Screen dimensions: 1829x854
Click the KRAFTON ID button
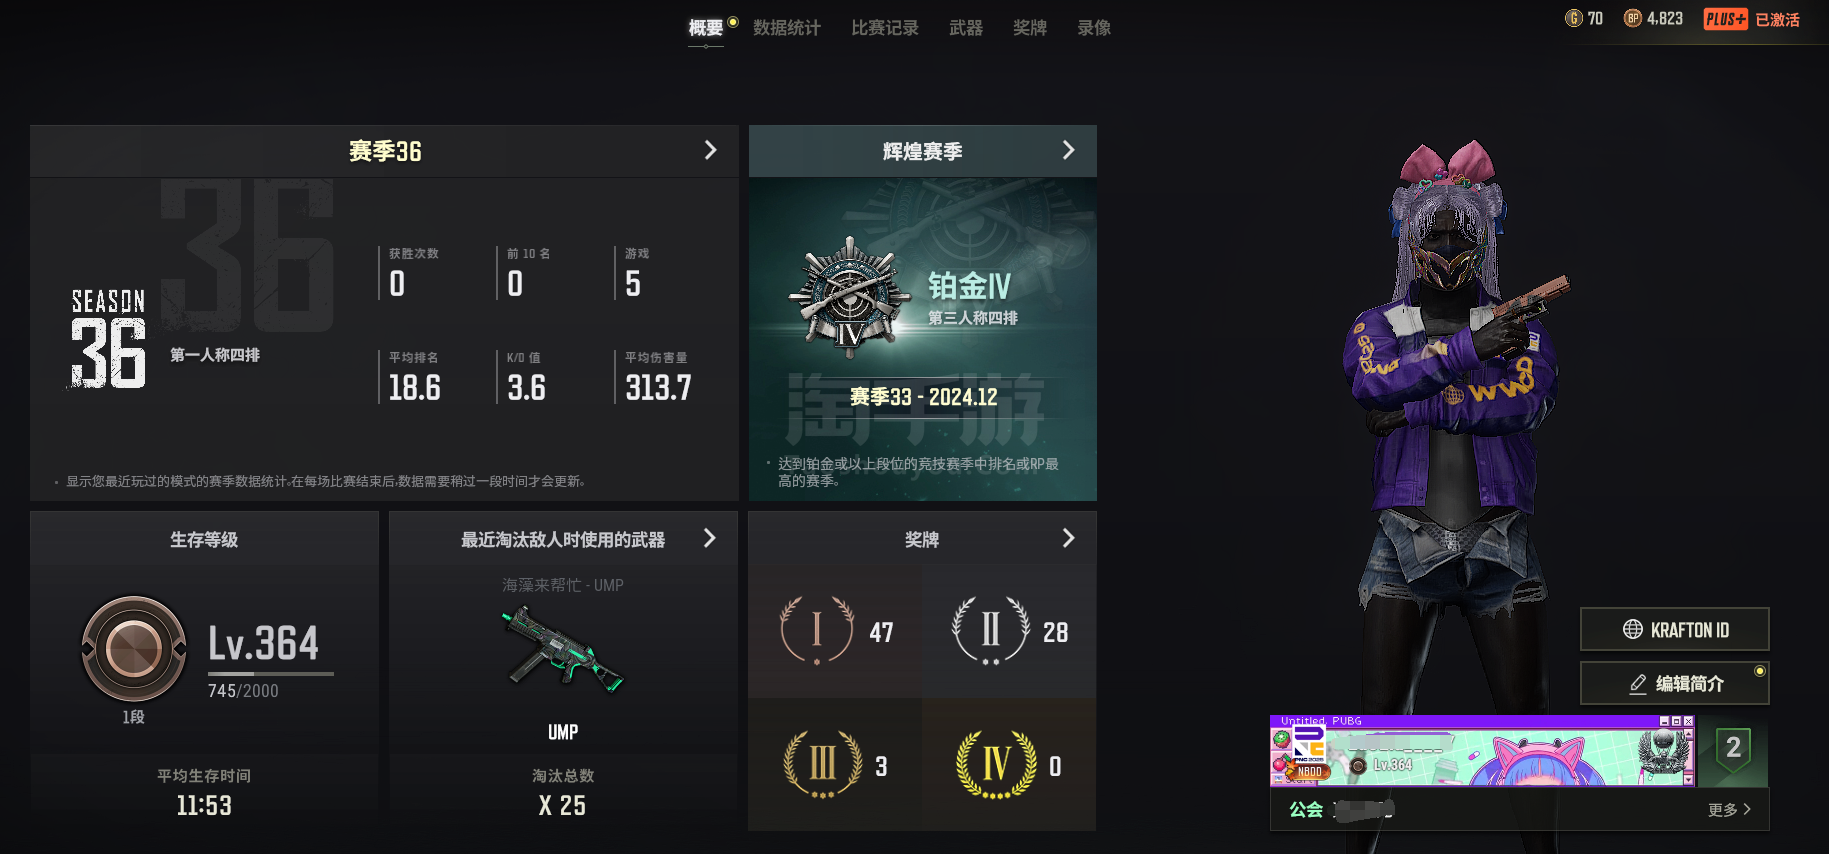click(1675, 629)
